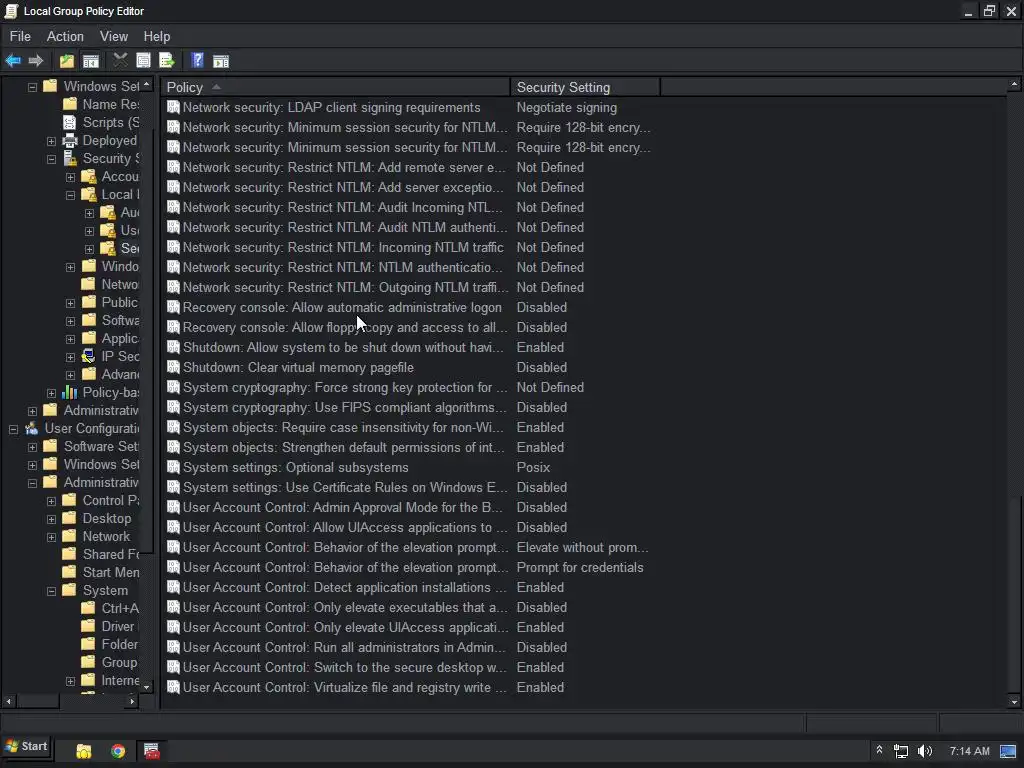
Task: Expand the Interne... tree node
Action: 70,681
